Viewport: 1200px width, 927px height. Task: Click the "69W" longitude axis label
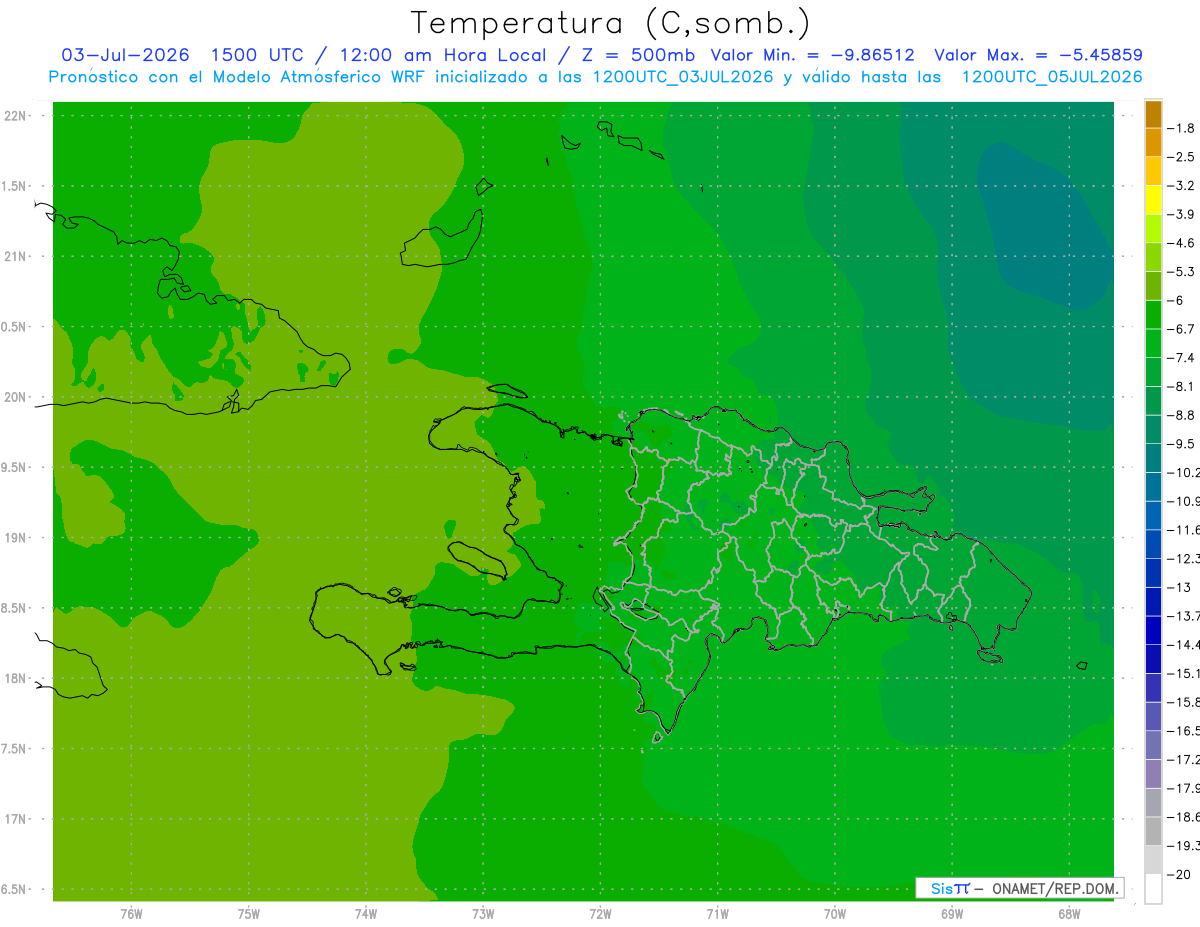tap(951, 914)
